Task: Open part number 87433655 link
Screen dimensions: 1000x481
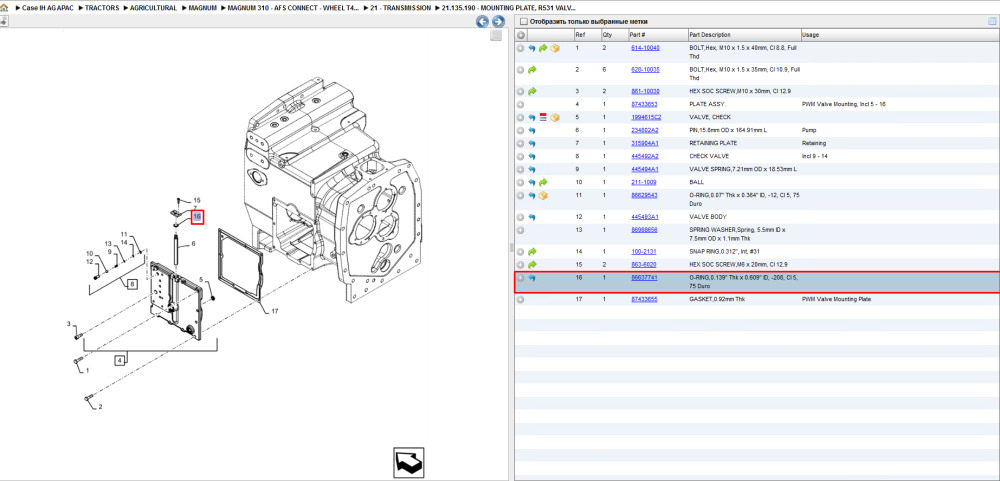Action: coord(644,299)
